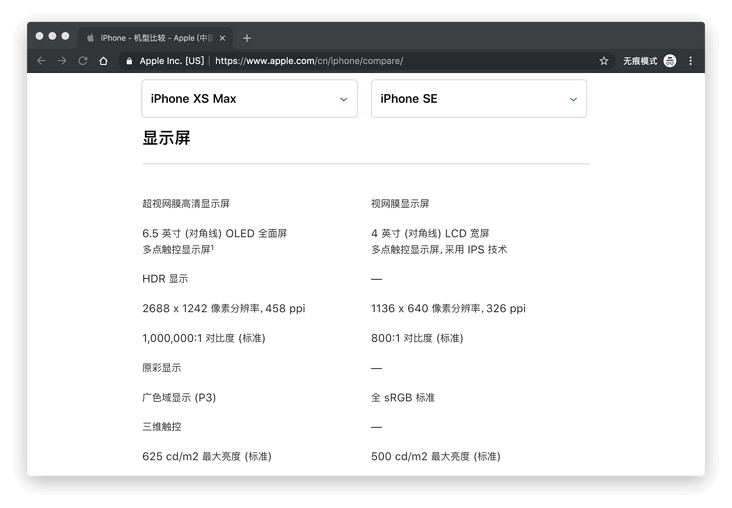Go back to the previous page

coord(42,61)
